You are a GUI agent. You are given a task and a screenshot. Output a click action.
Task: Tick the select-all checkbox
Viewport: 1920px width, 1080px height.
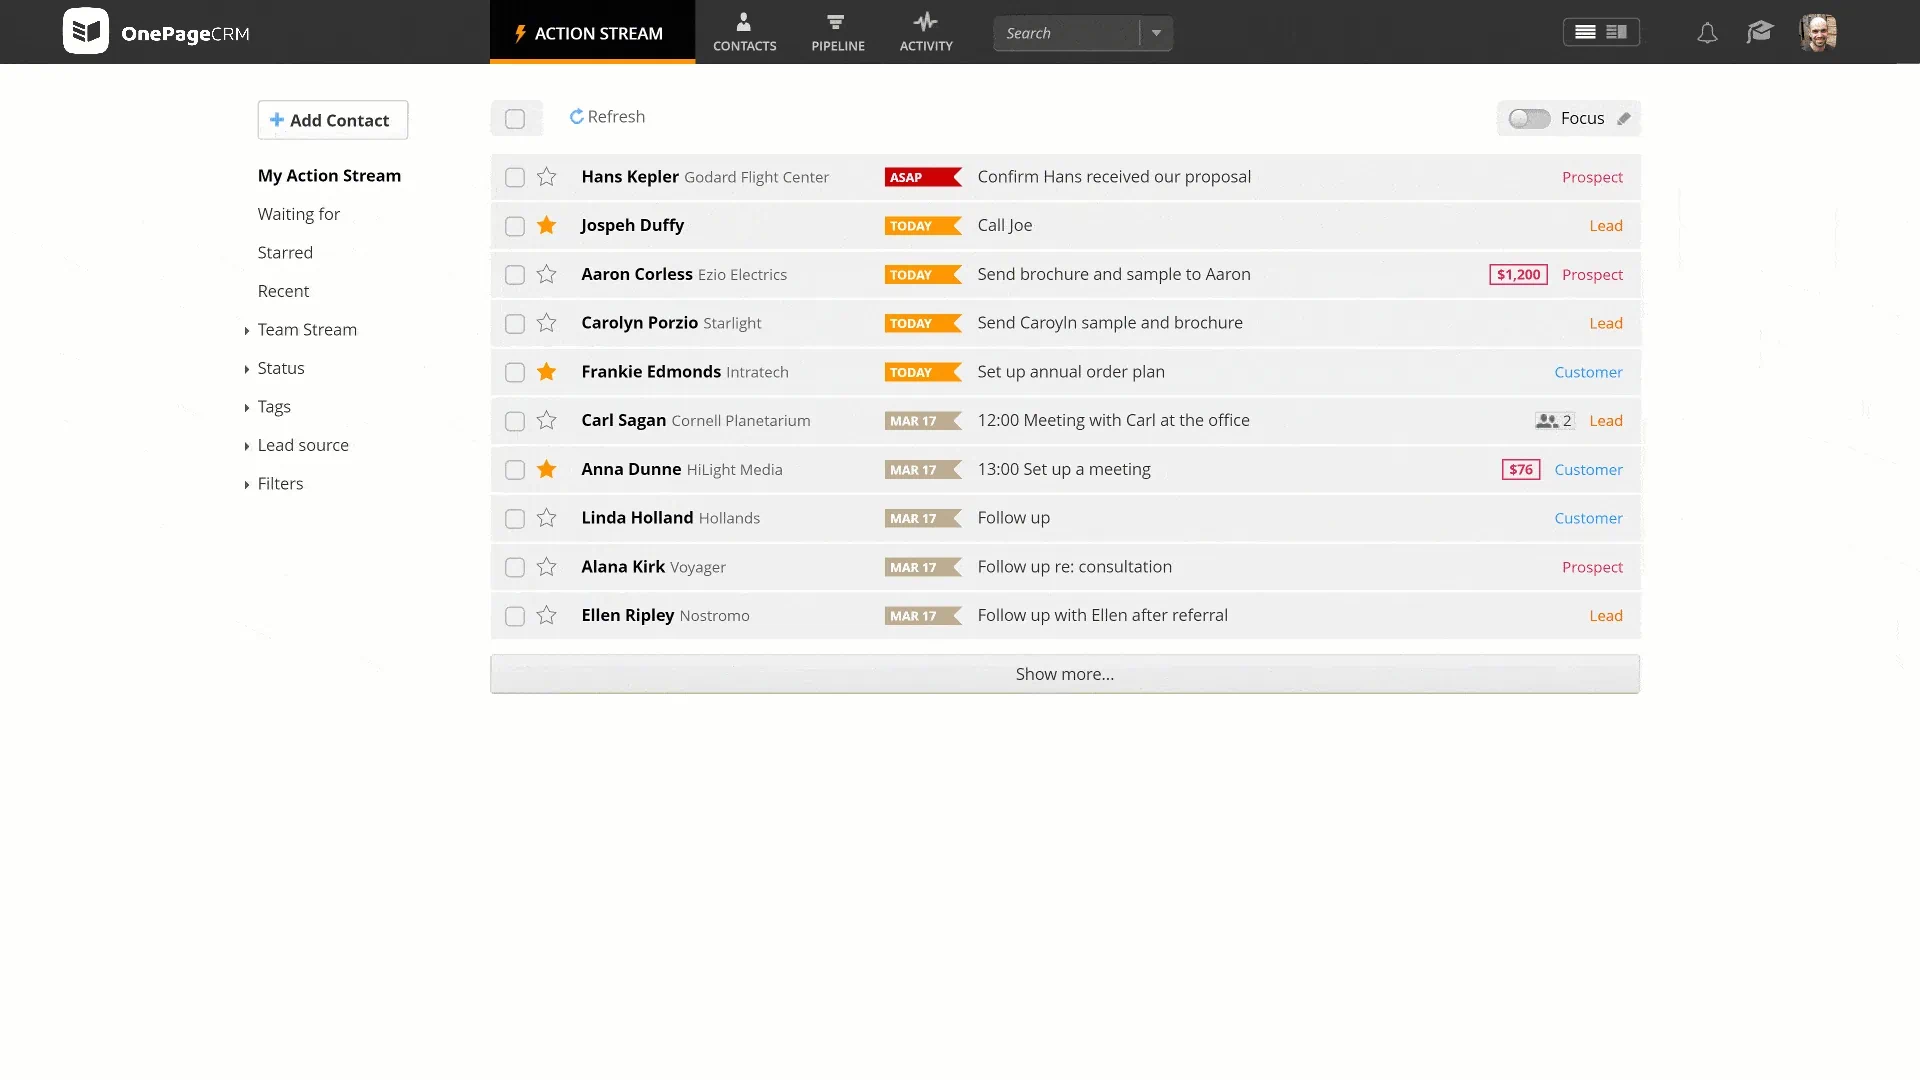(515, 119)
